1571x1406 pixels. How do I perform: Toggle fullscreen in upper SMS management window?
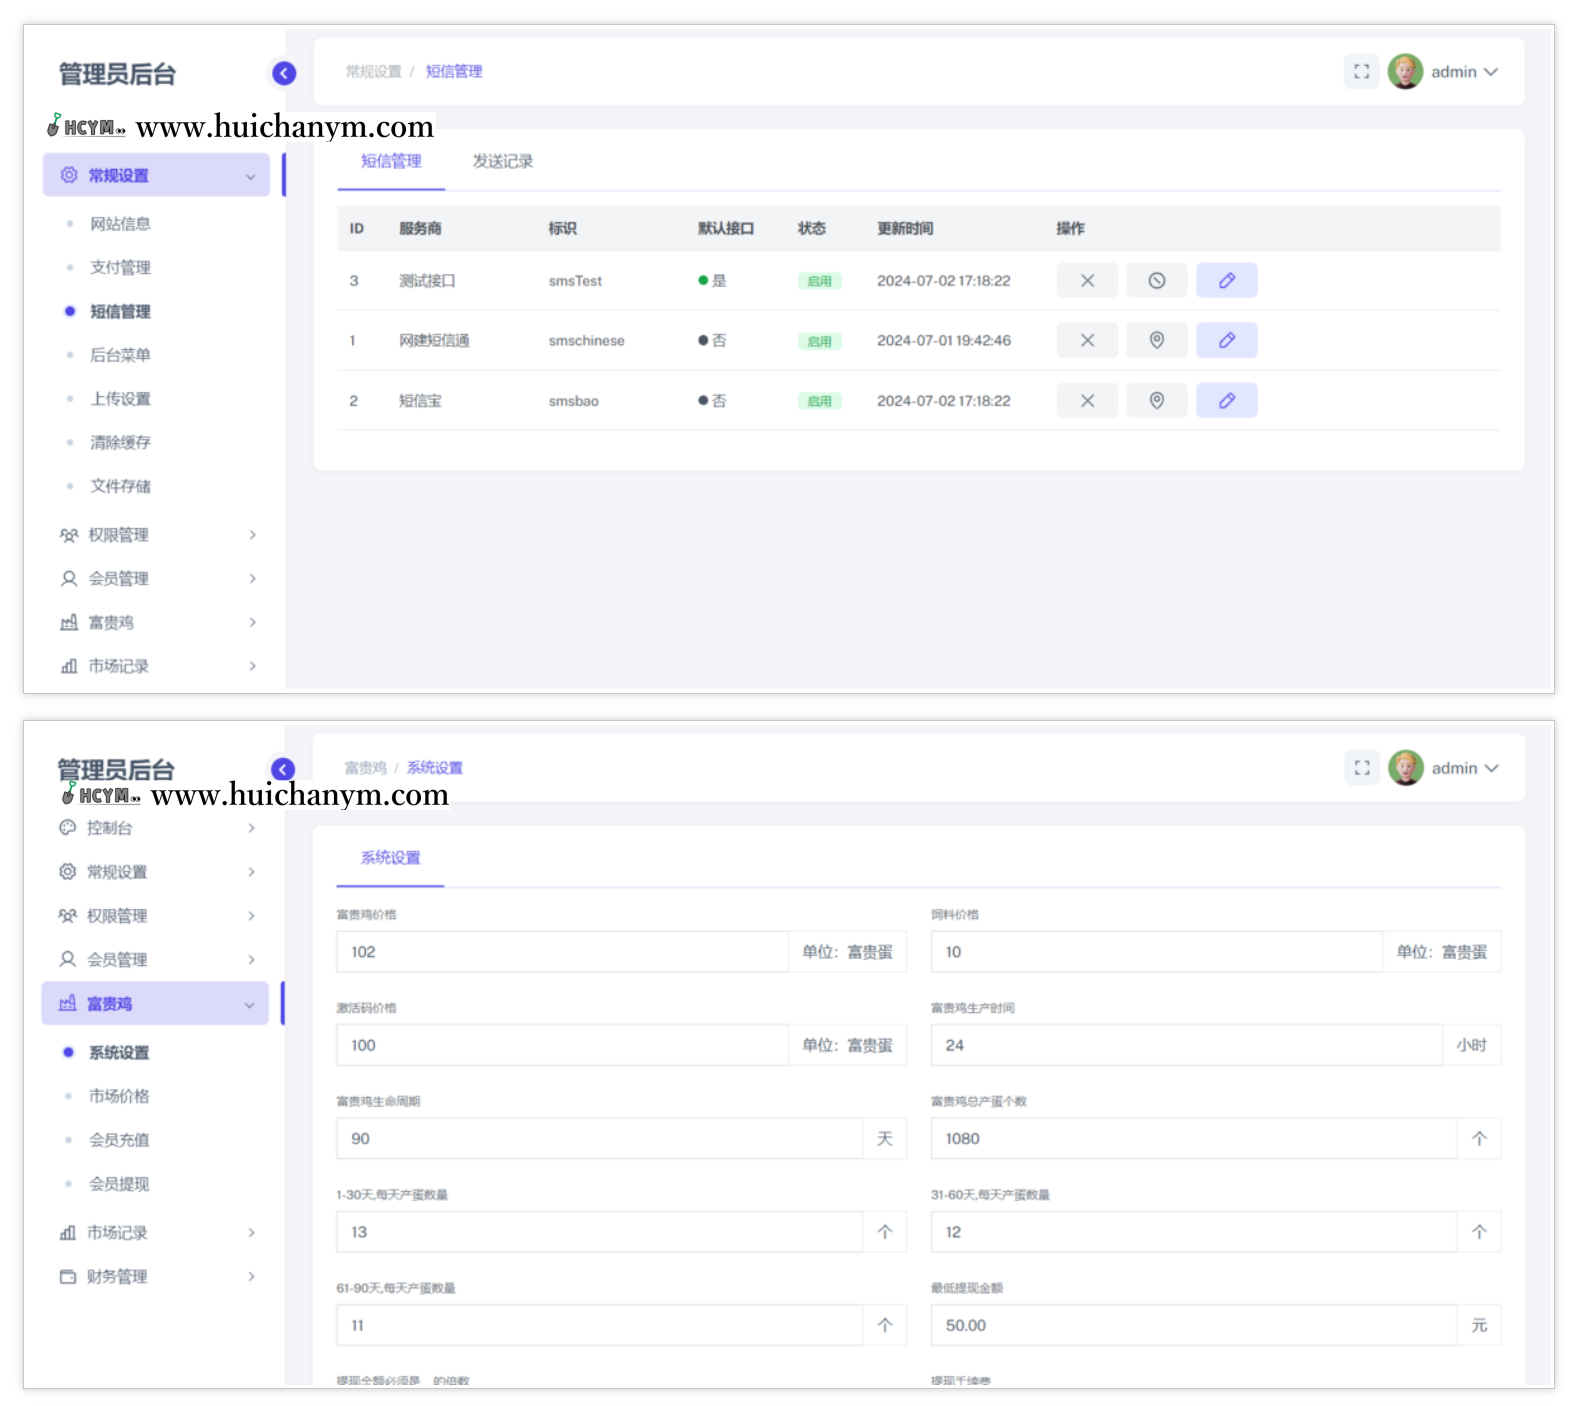(1362, 72)
